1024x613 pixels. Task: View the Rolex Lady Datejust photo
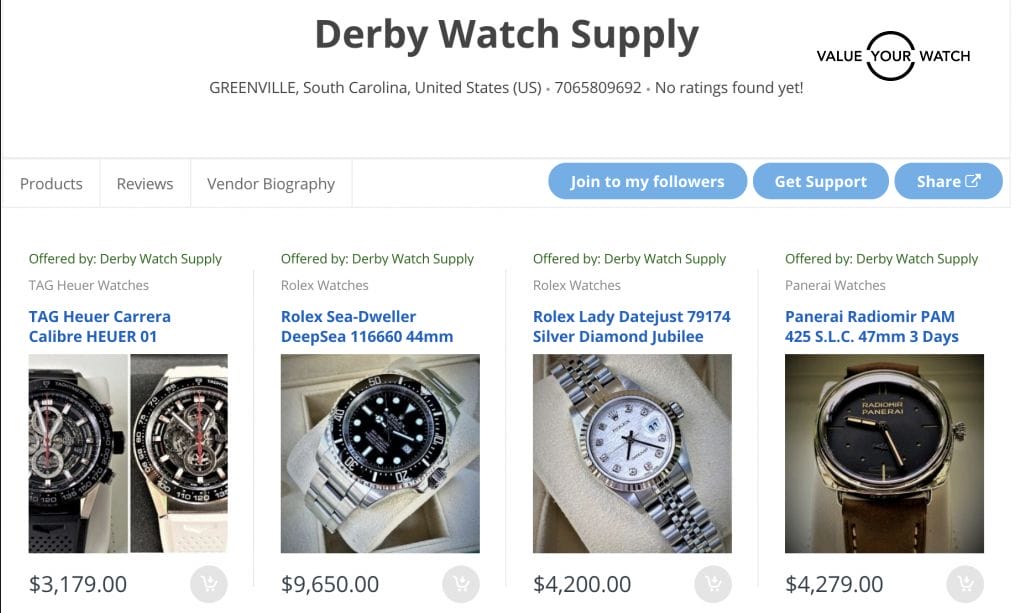632,453
